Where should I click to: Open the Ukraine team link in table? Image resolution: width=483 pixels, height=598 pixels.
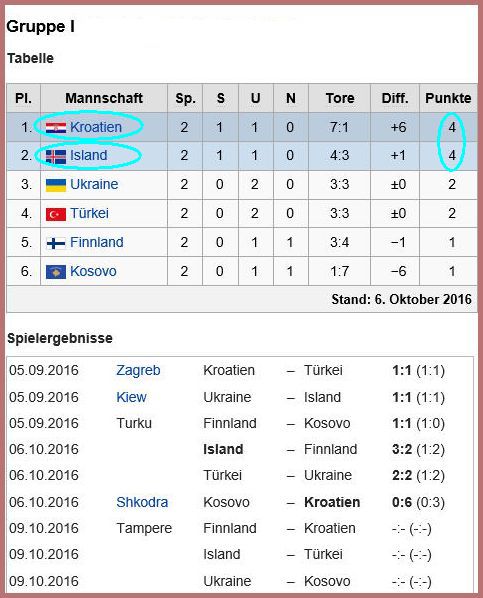click(x=94, y=184)
